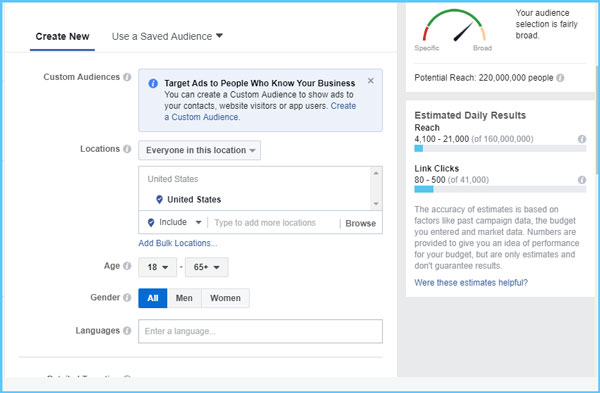Click the 80 - 500 link clicks value
Image resolution: width=600 pixels, height=393 pixels.
(430, 180)
